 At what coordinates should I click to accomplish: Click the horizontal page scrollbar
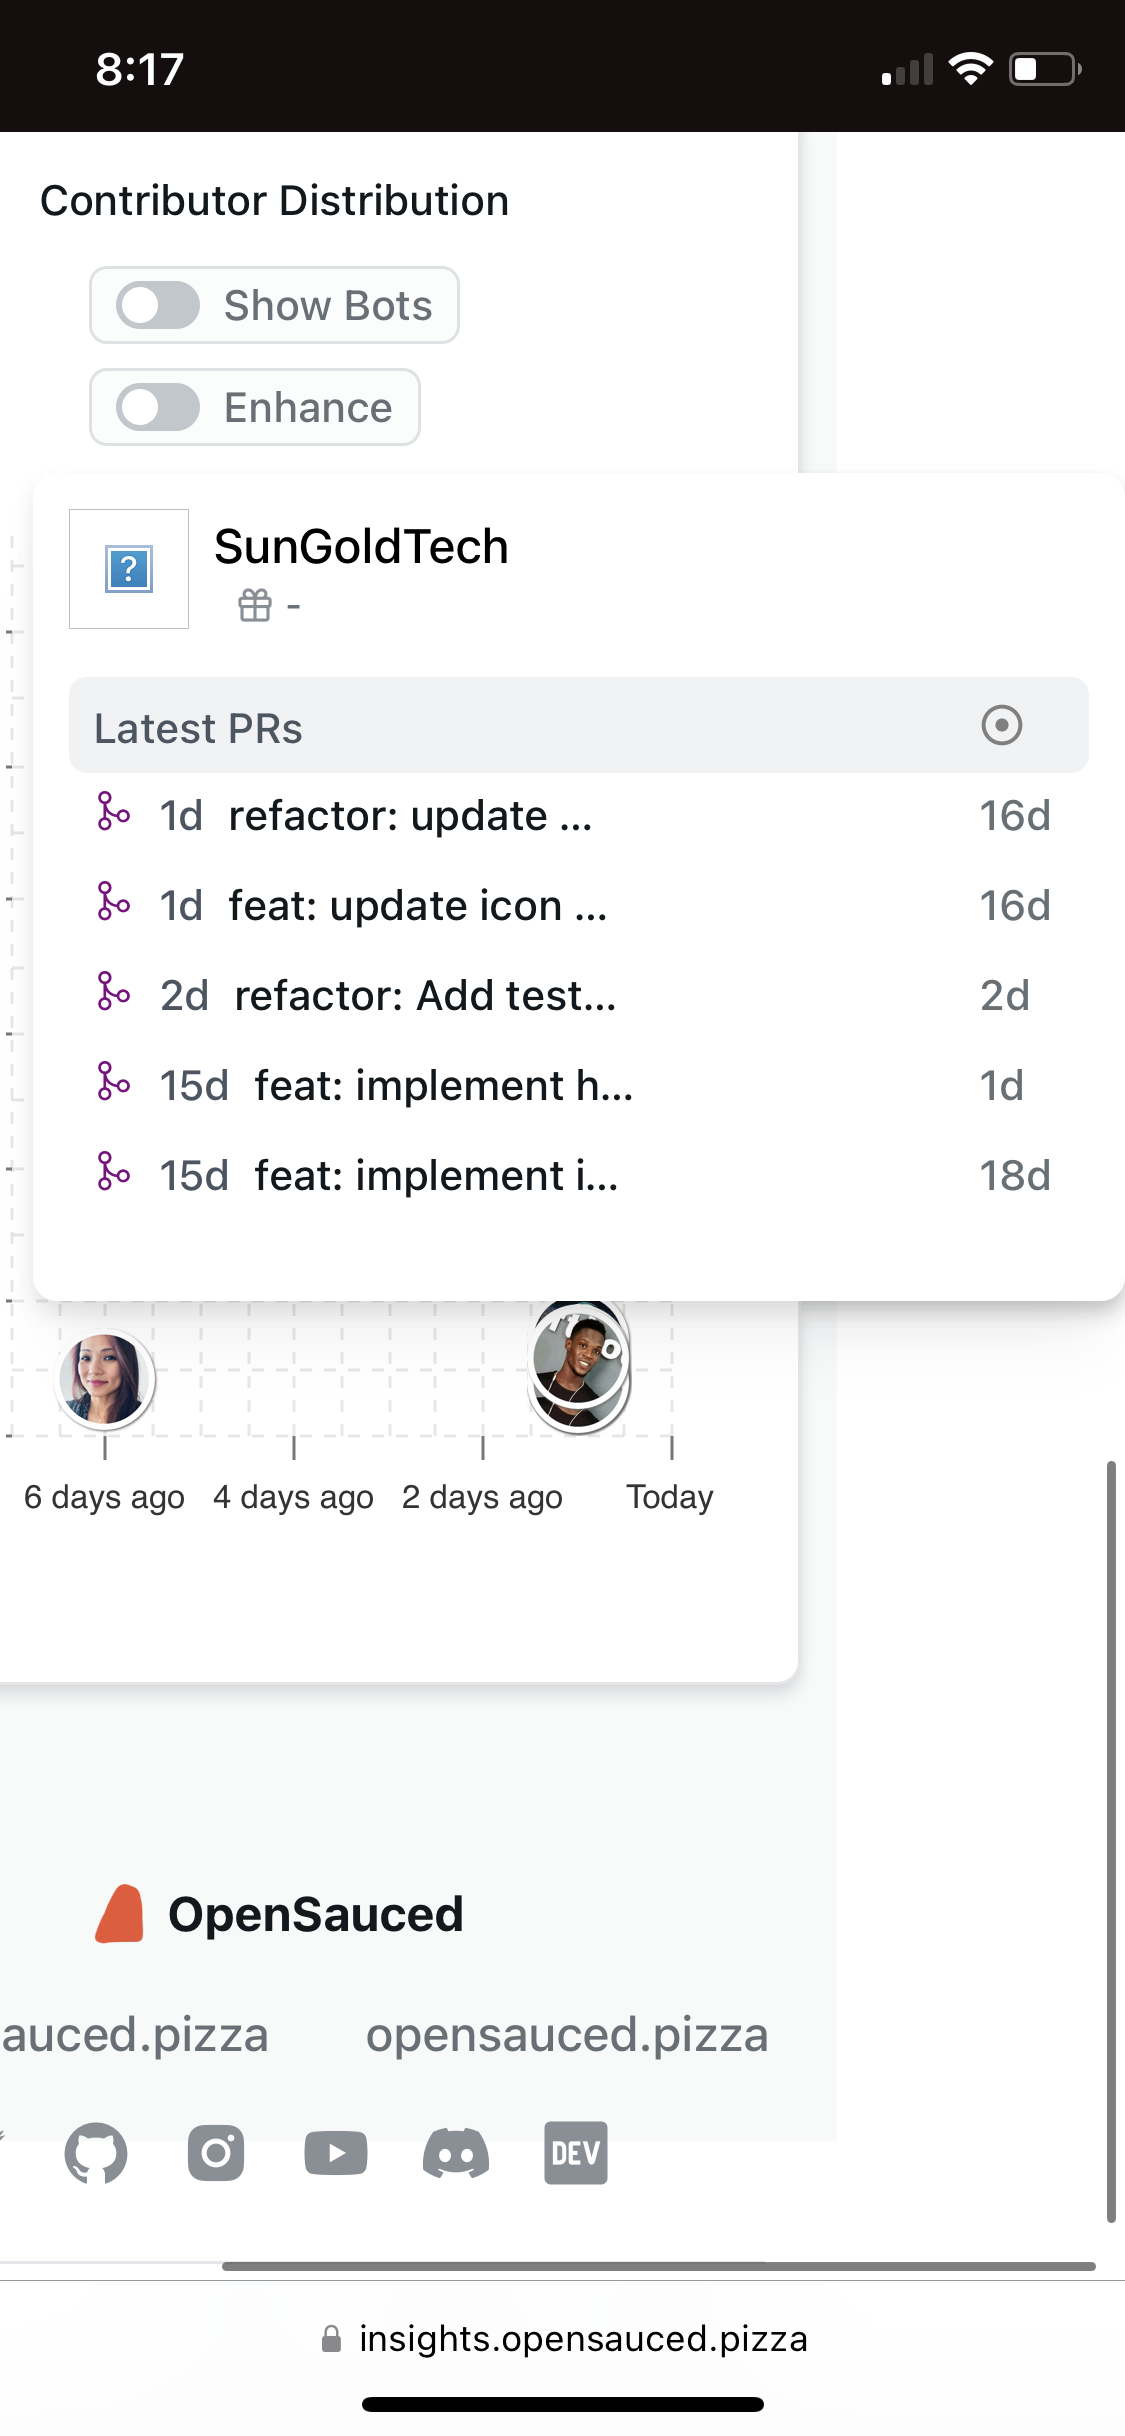(659, 2266)
